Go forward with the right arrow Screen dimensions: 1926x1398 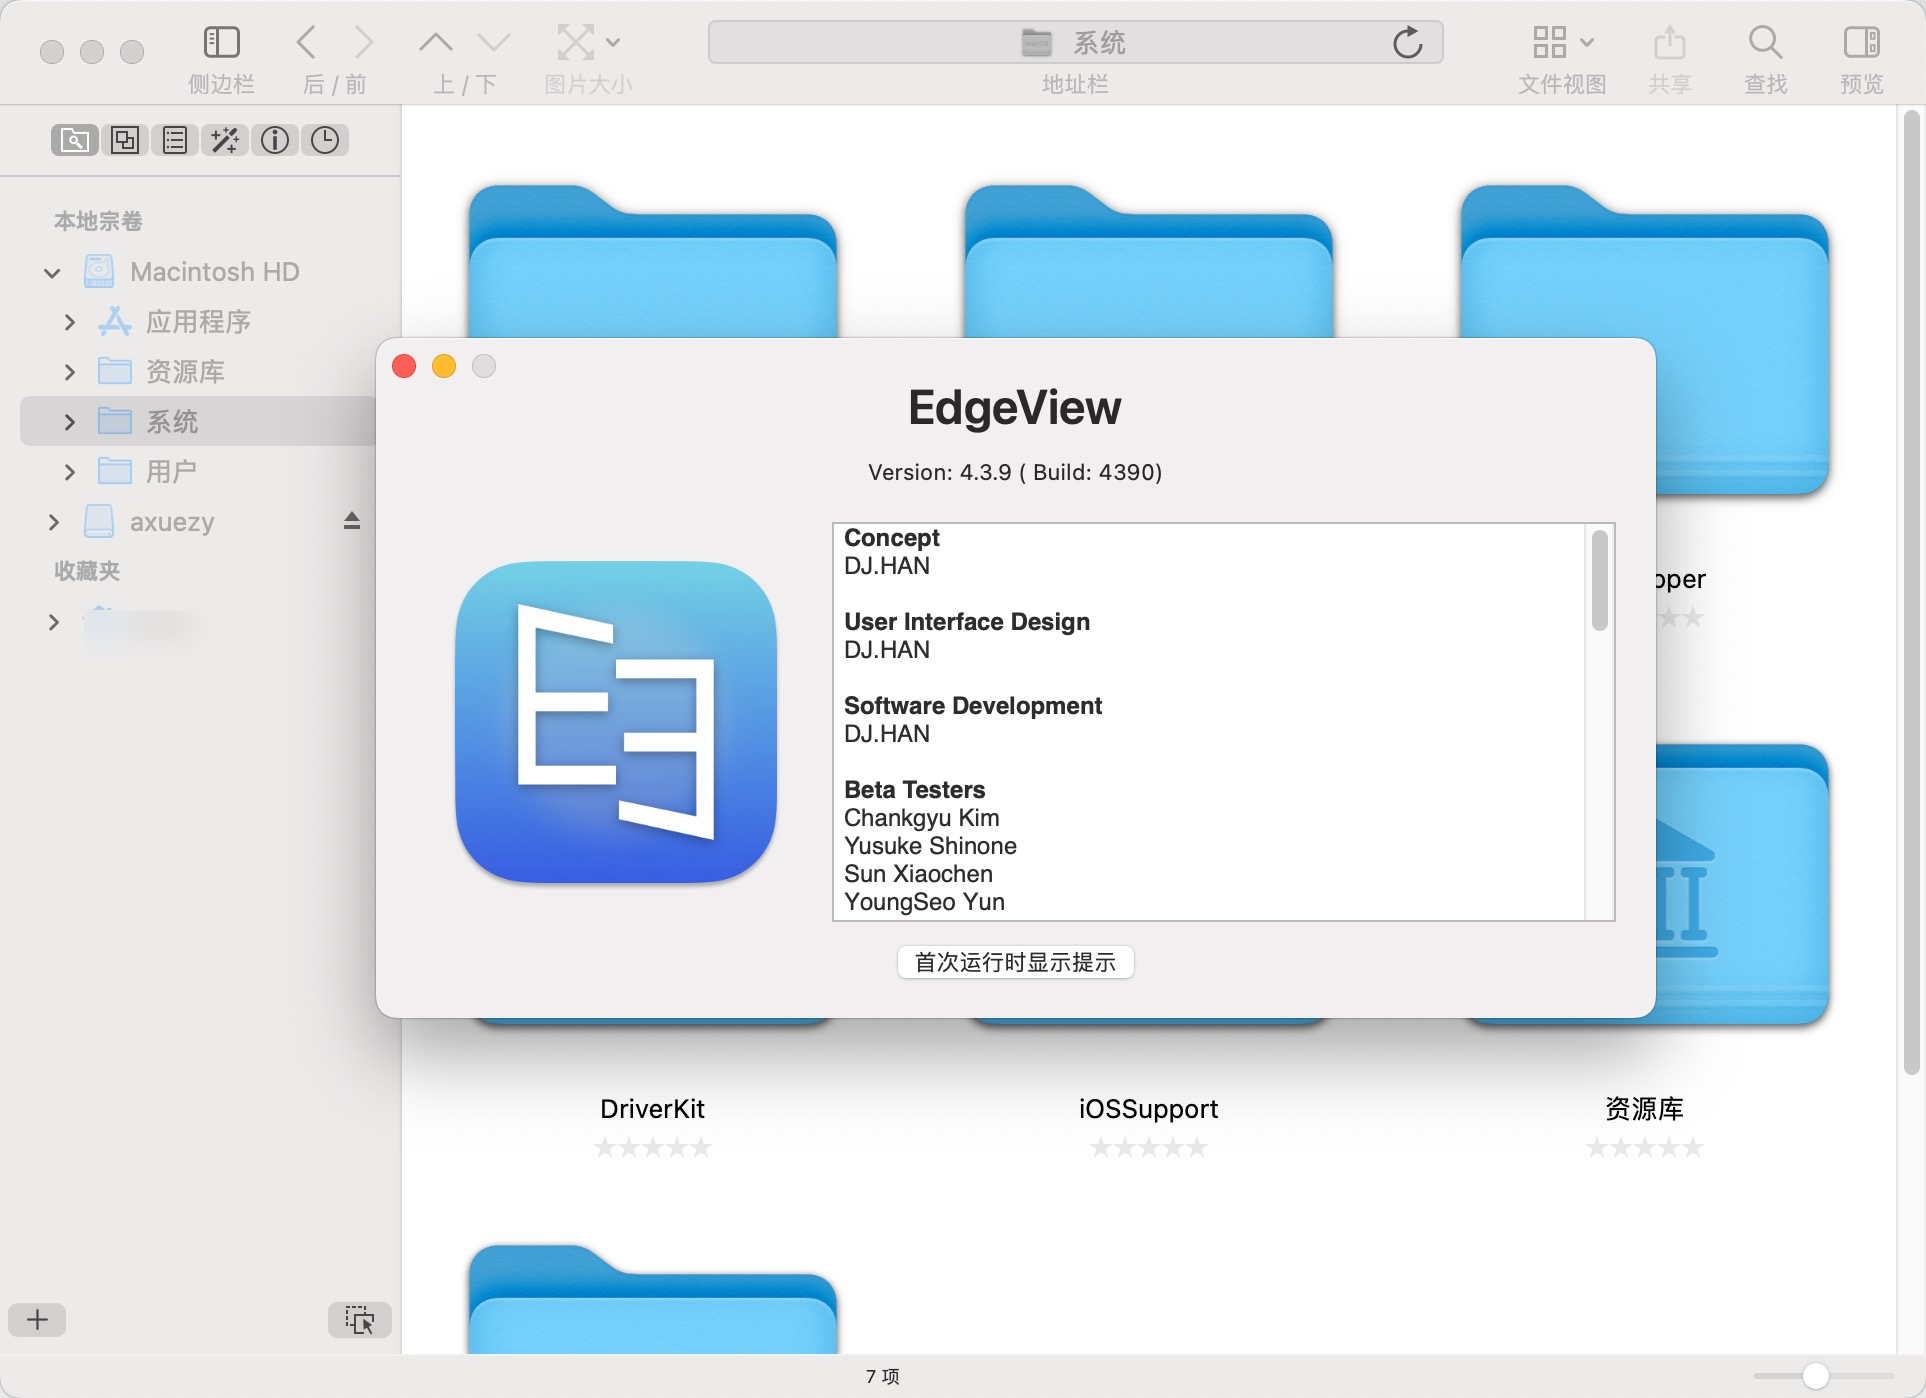point(364,43)
